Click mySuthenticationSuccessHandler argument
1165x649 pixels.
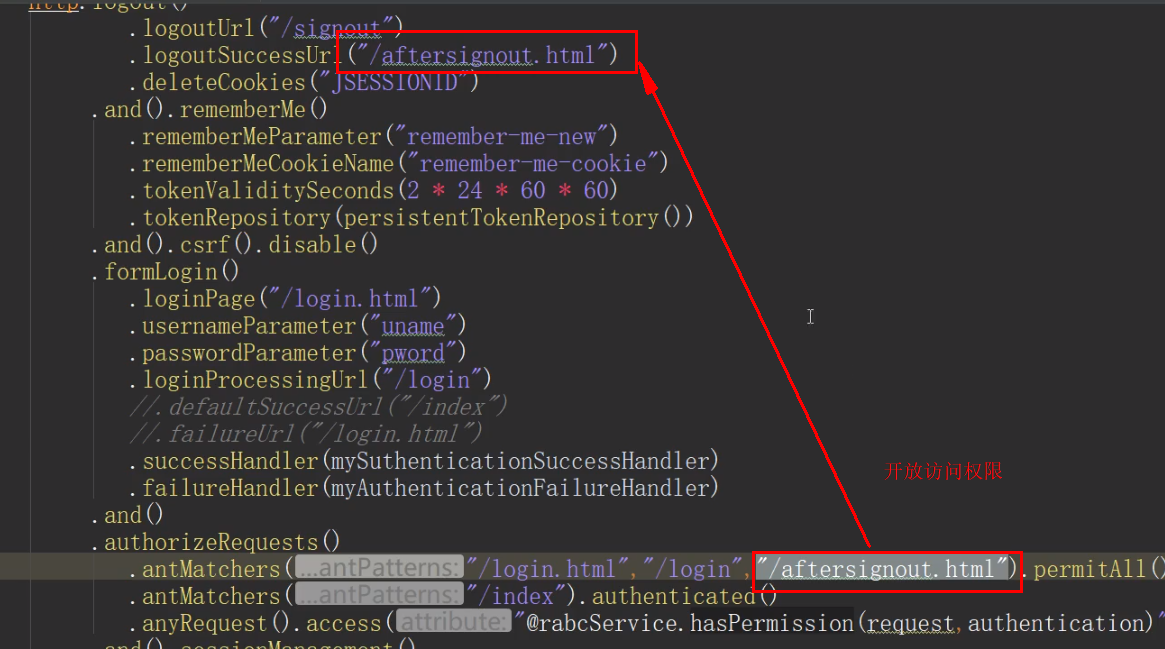(x=519, y=461)
